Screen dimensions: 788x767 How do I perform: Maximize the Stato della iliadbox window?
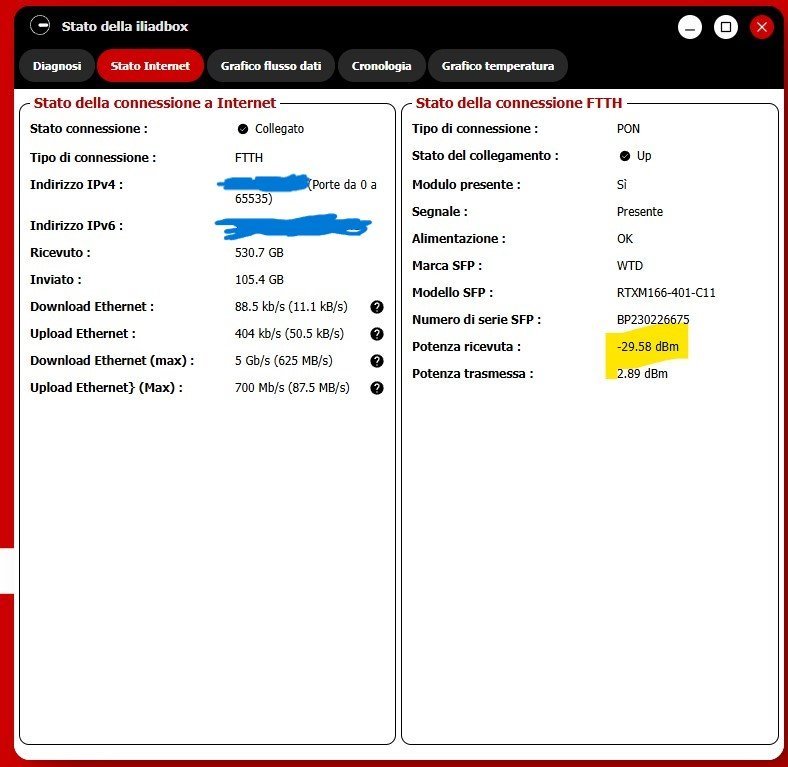click(726, 27)
